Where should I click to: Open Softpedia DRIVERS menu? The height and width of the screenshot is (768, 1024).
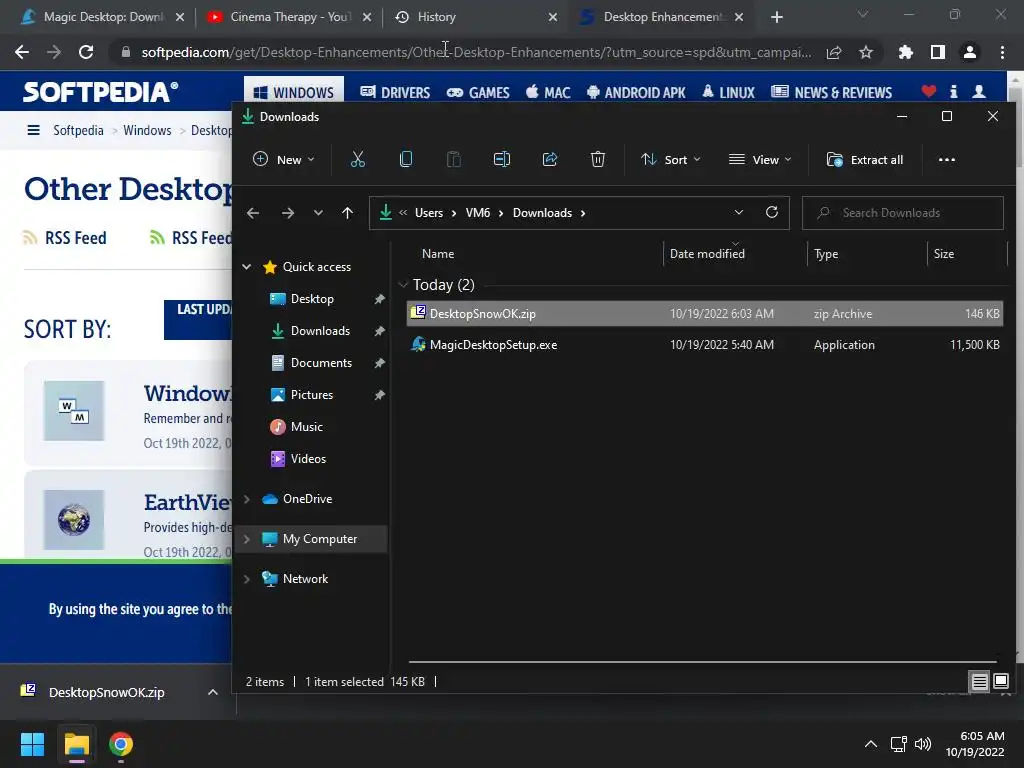click(395, 93)
